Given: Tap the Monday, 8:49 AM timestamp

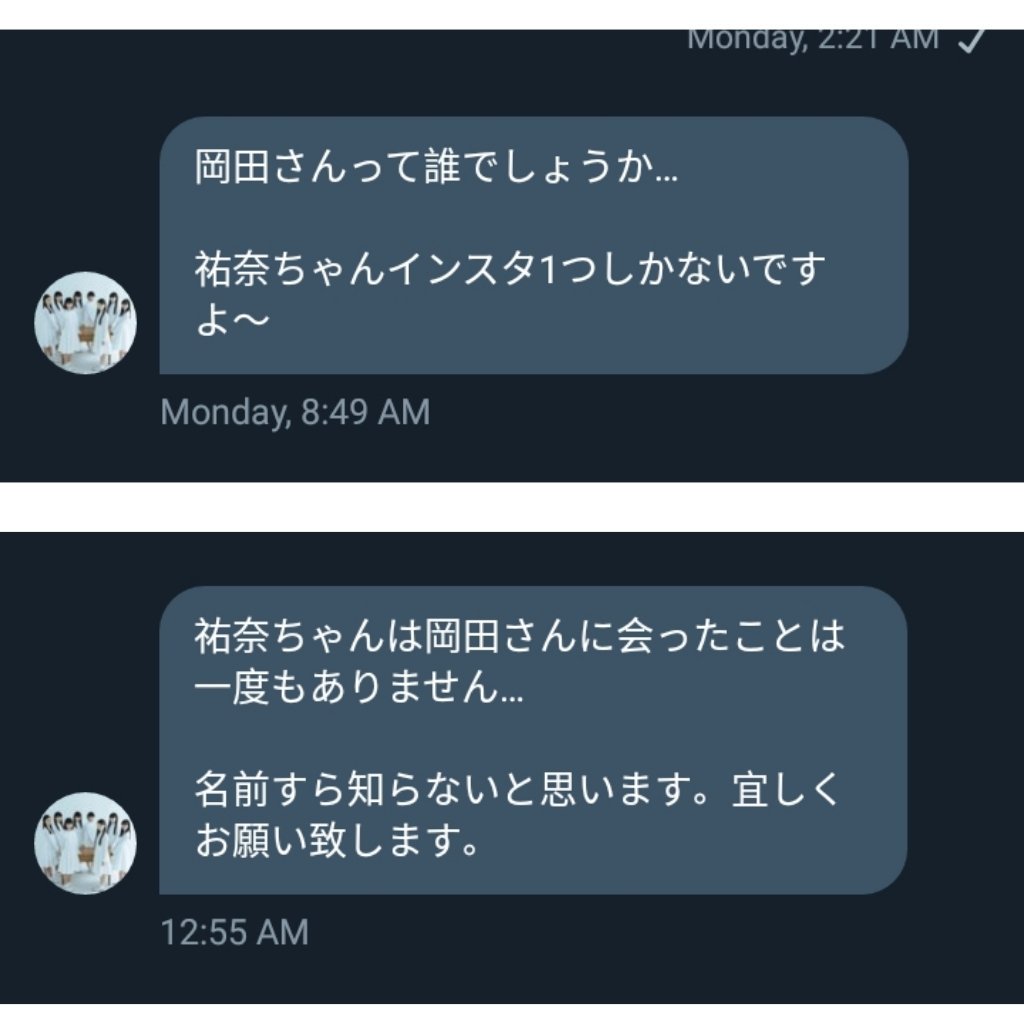Looking at the screenshot, I should [x=295, y=413].
